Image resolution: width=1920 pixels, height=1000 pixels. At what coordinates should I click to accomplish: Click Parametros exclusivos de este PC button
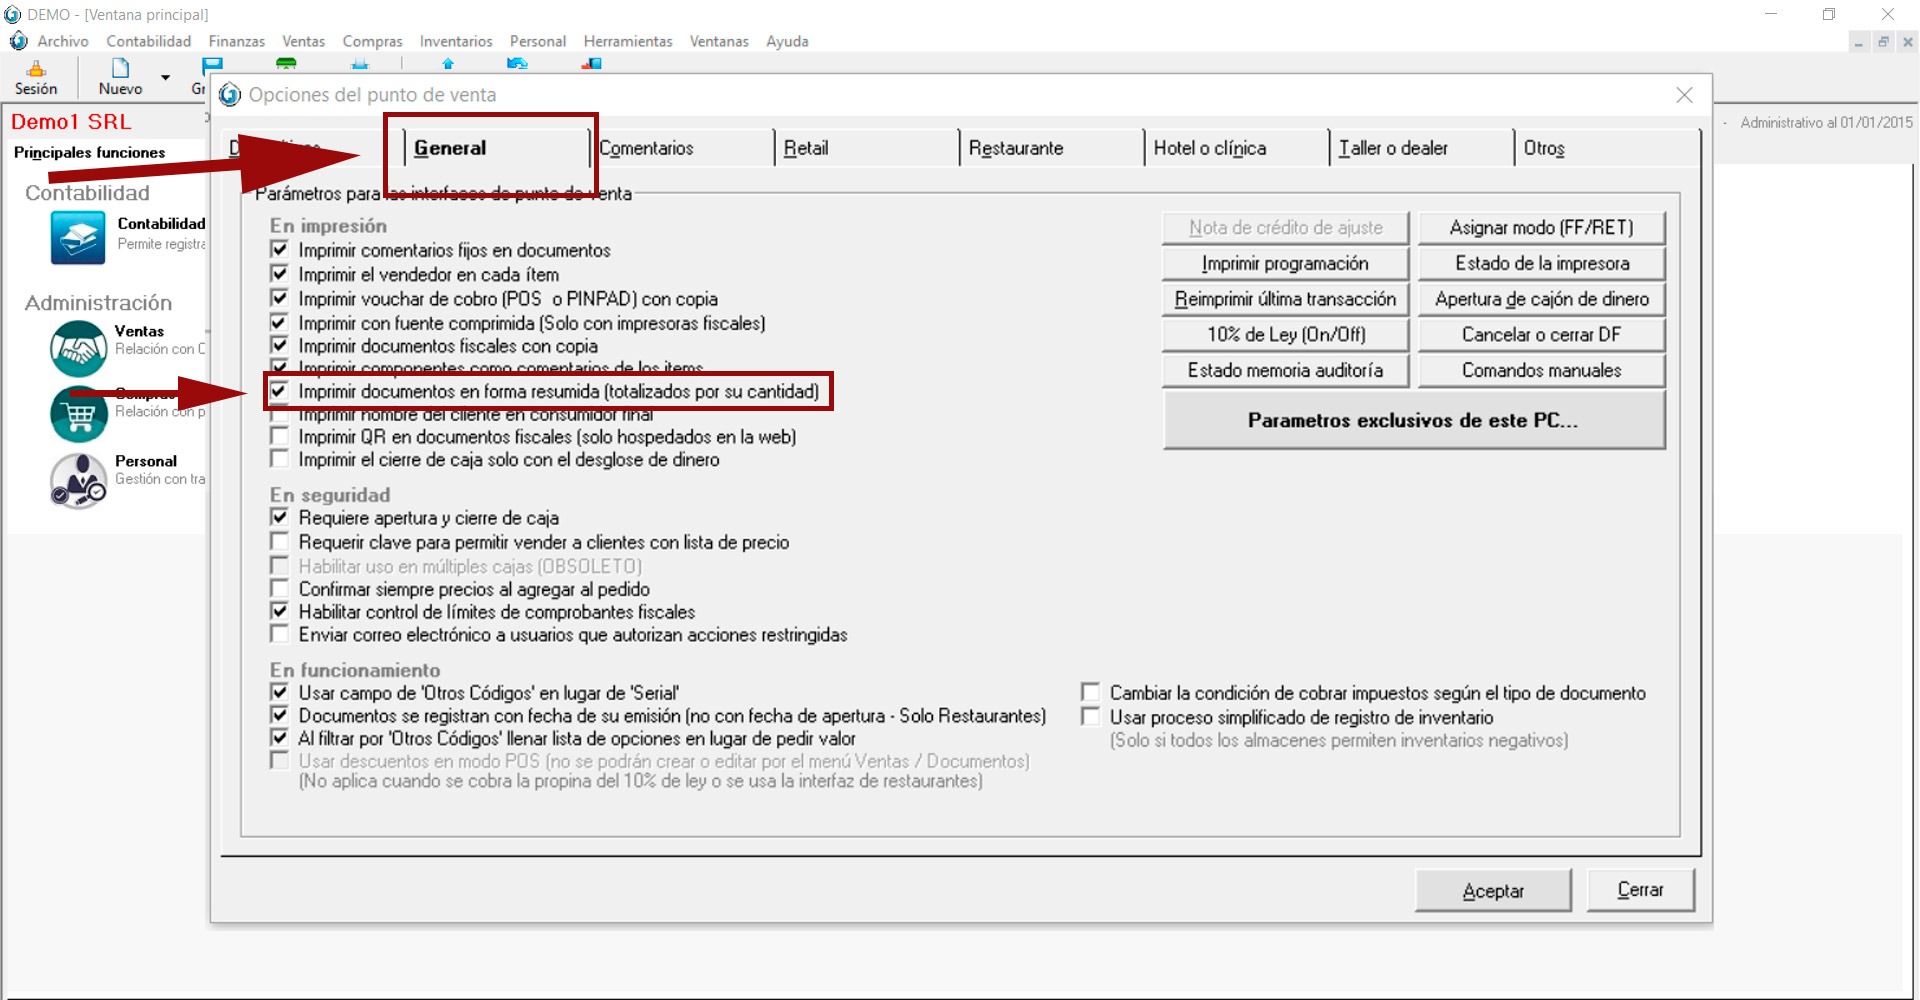click(x=1413, y=420)
